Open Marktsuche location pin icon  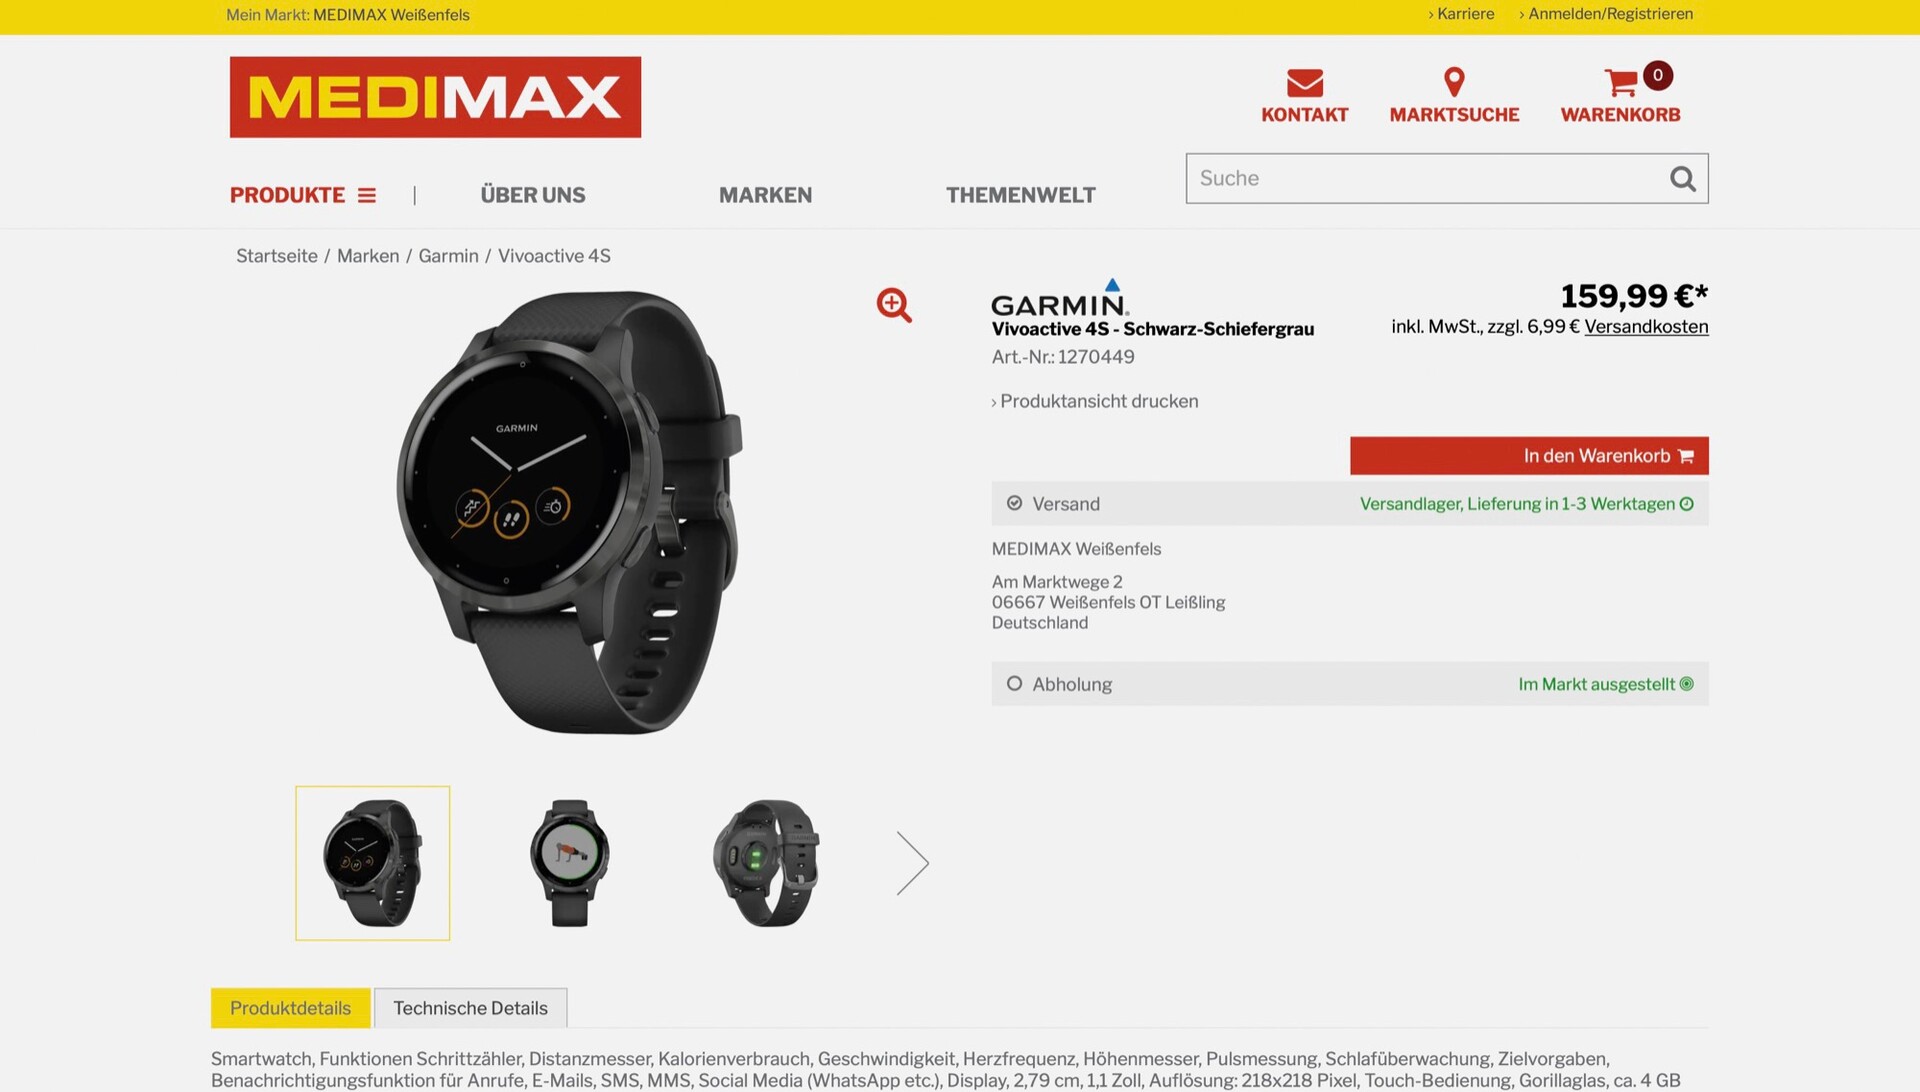1454,82
